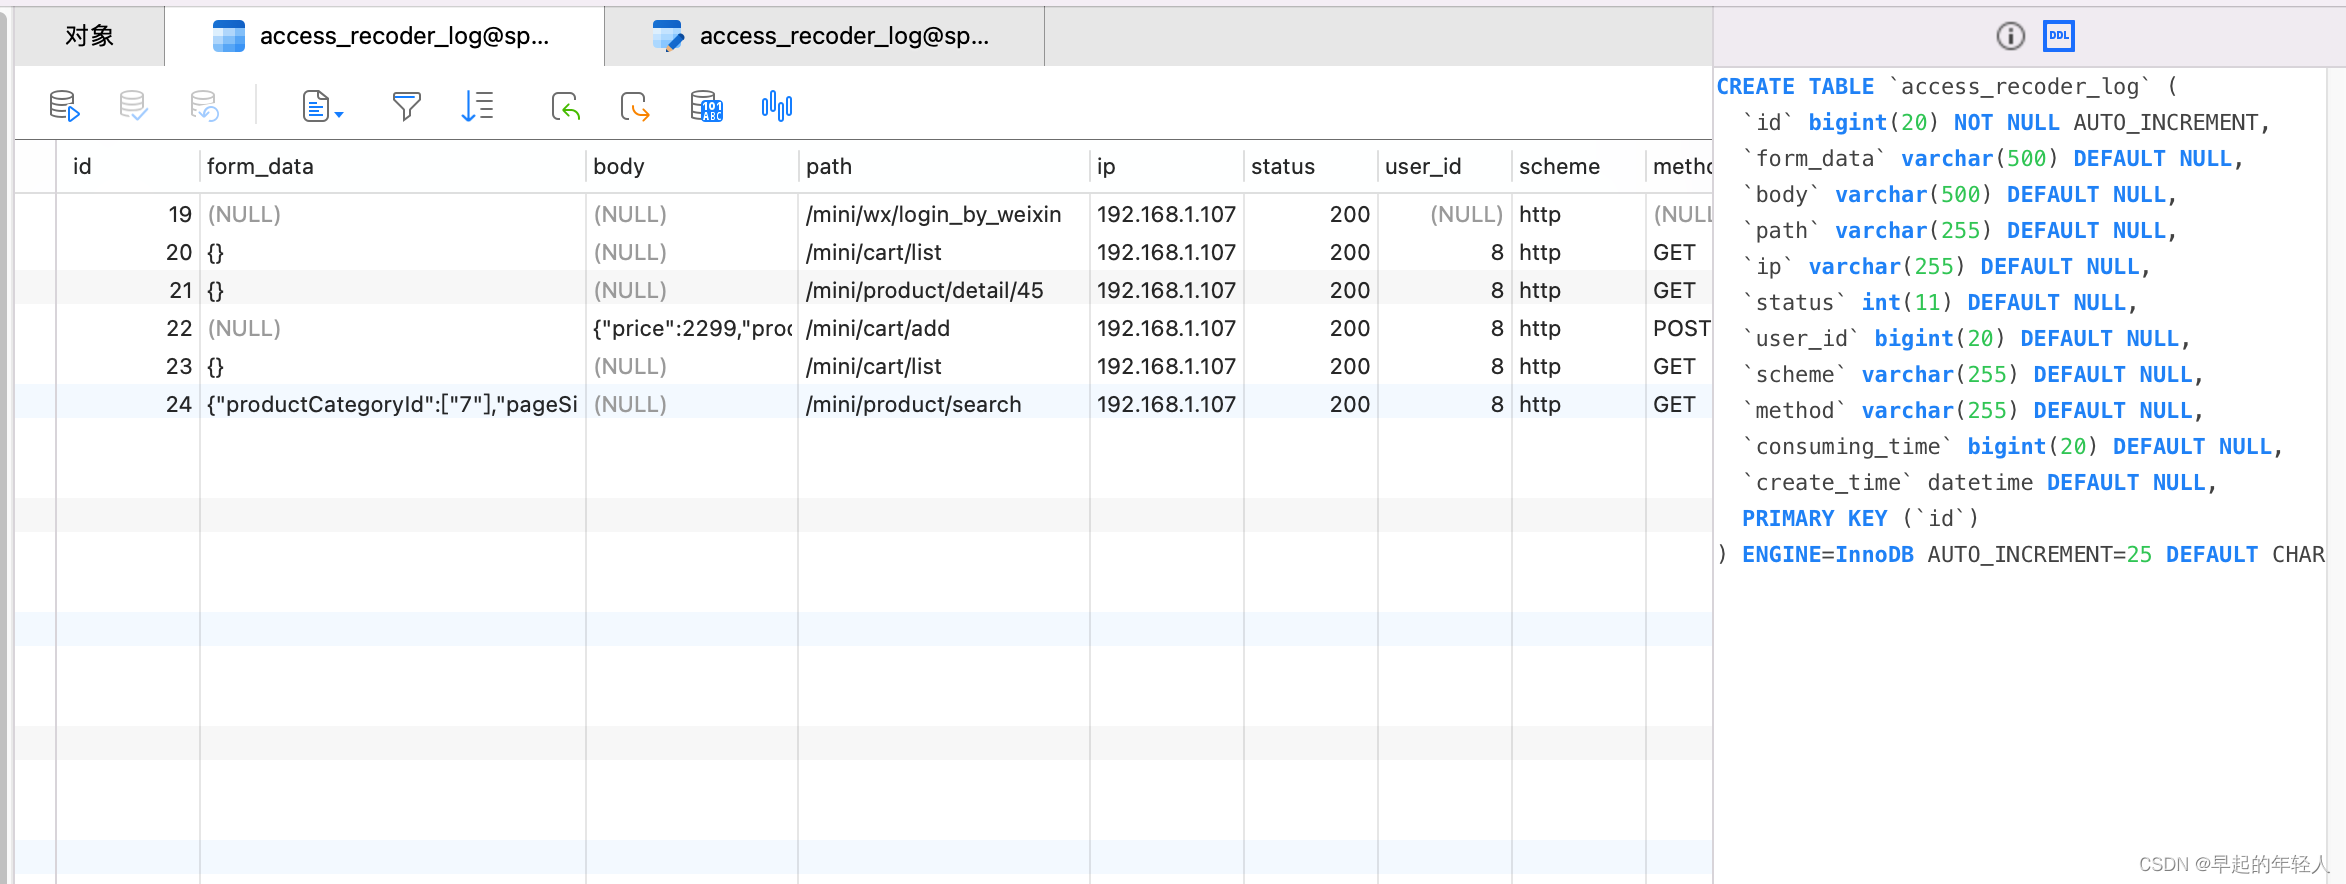Show the DDL panel icon
The height and width of the screenshot is (884, 2346).
[x=2058, y=36]
